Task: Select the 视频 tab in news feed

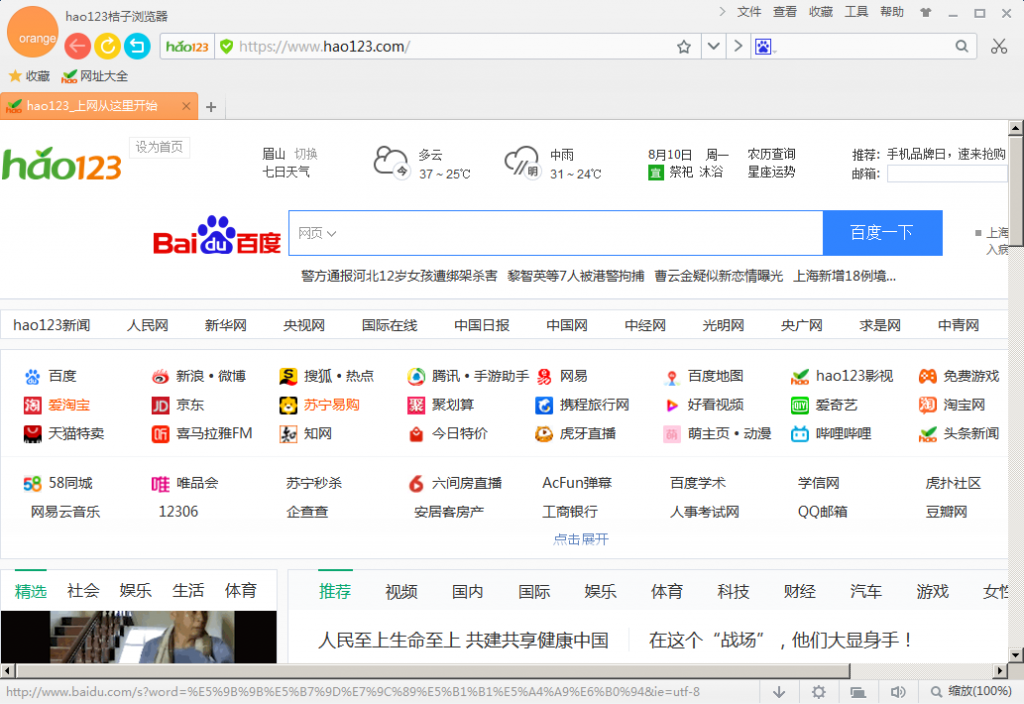Action: [401, 592]
